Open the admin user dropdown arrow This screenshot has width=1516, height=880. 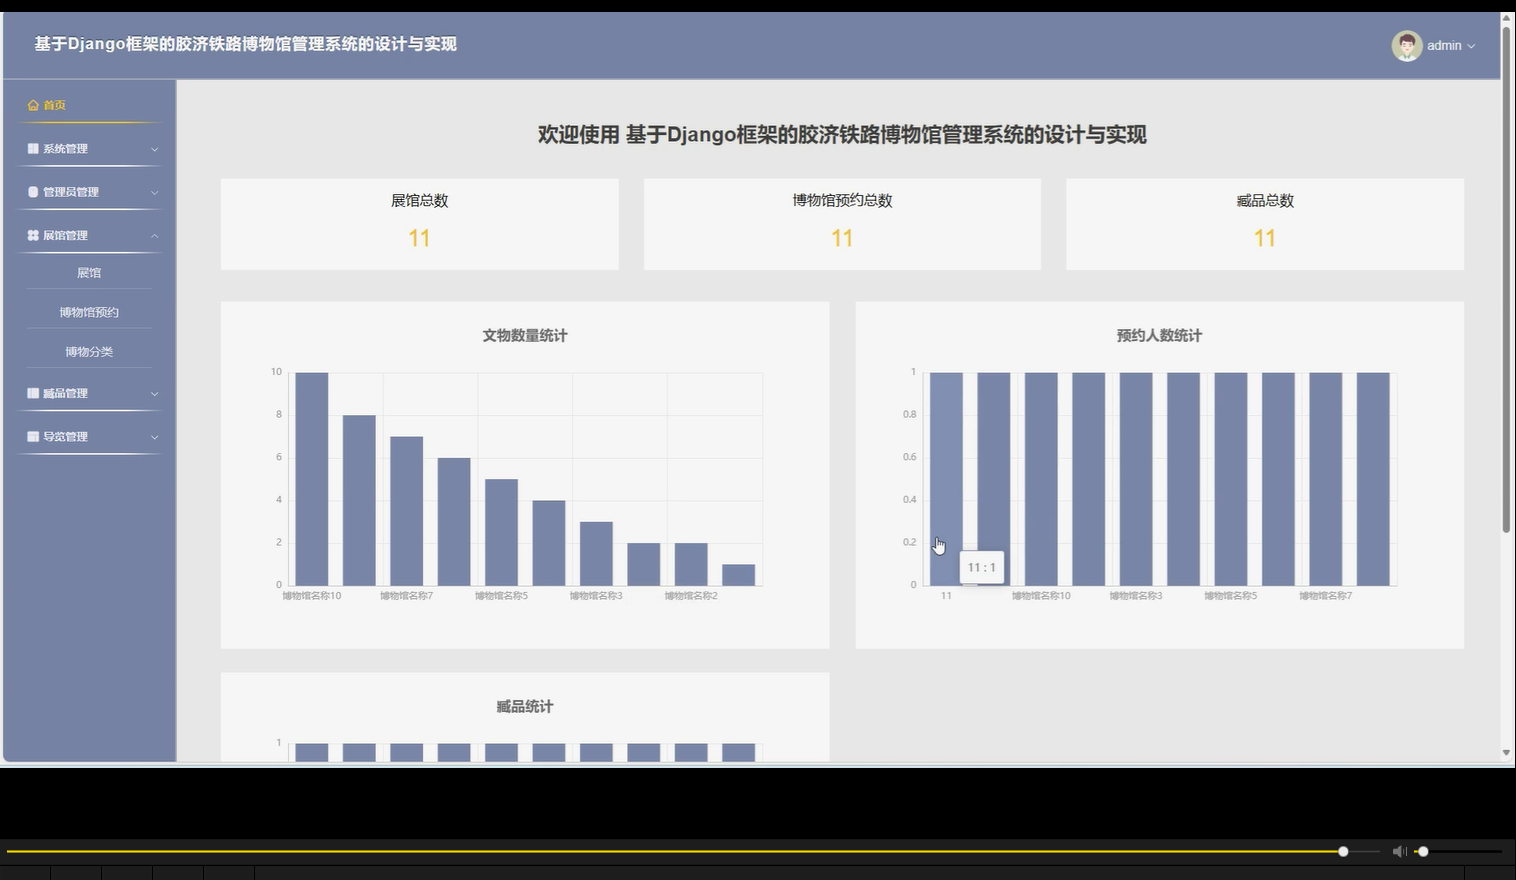click(x=1471, y=46)
